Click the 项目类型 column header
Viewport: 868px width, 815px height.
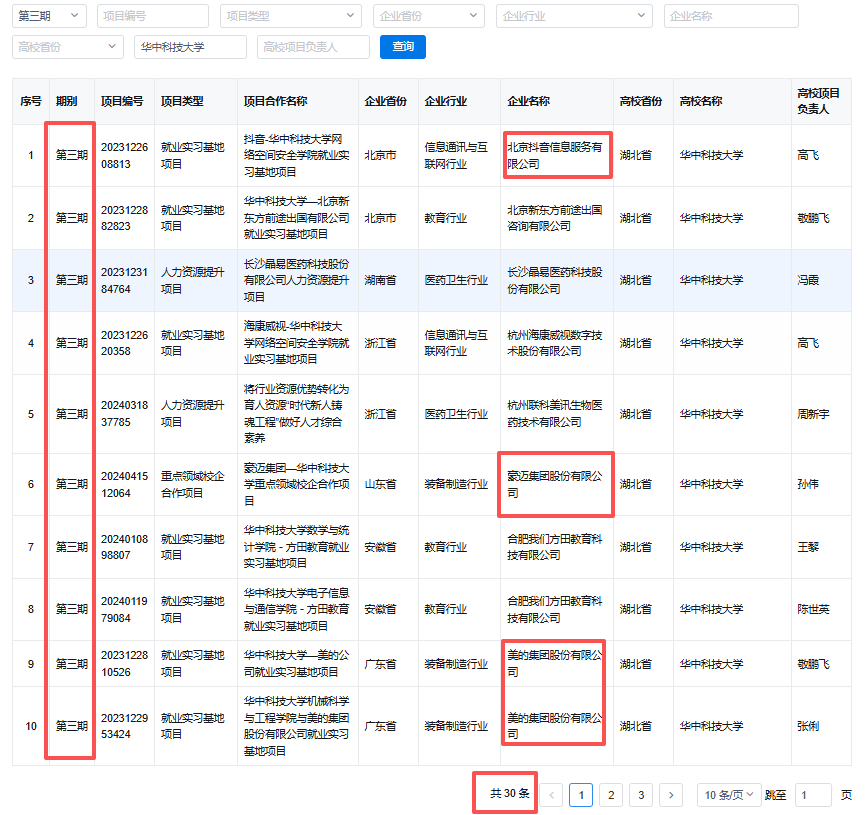pyautogui.click(x=196, y=101)
